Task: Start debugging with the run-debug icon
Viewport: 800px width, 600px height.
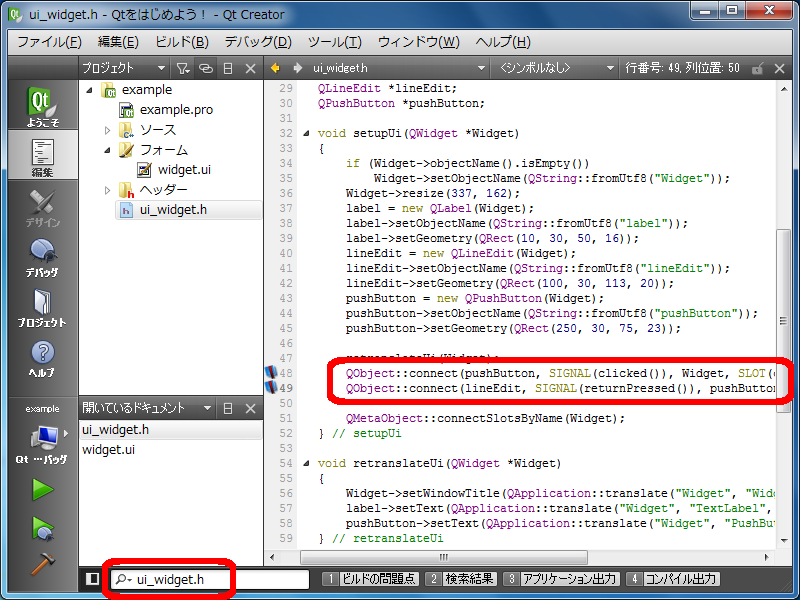Action: point(42,527)
